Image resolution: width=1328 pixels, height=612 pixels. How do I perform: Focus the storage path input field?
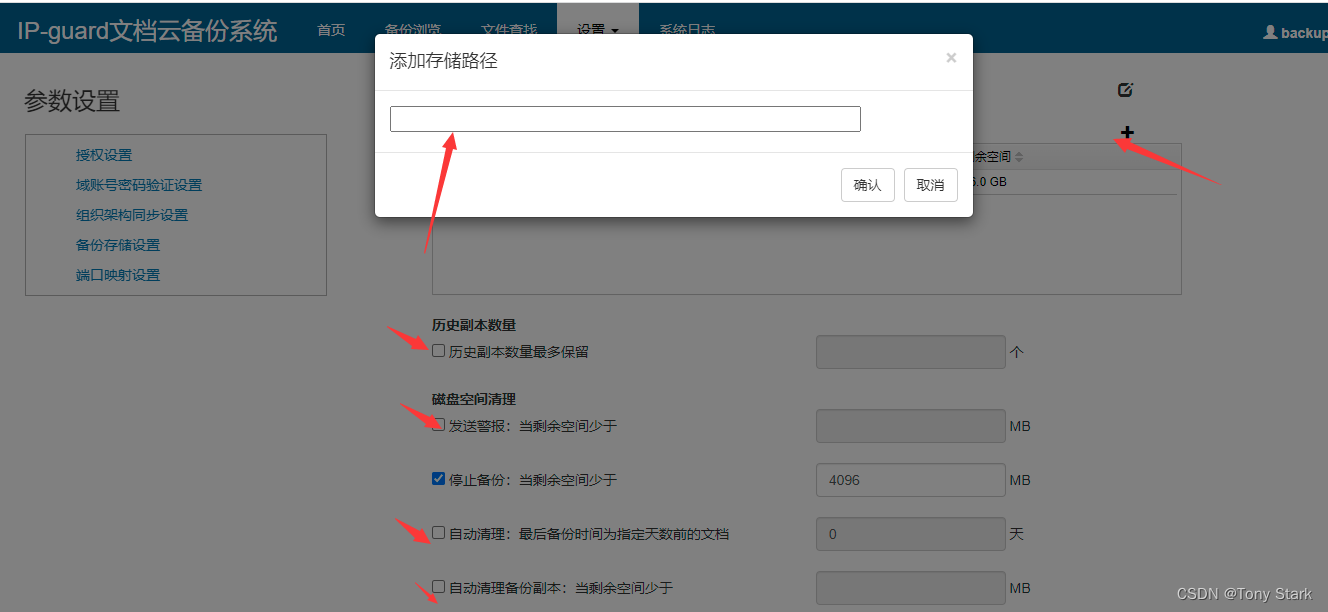625,119
